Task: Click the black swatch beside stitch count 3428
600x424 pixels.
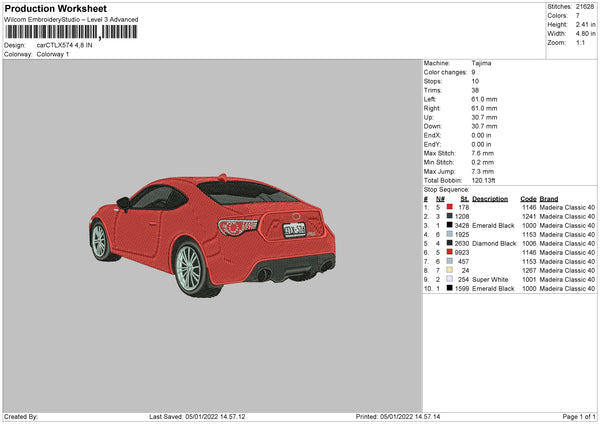Action: pos(451,225)
